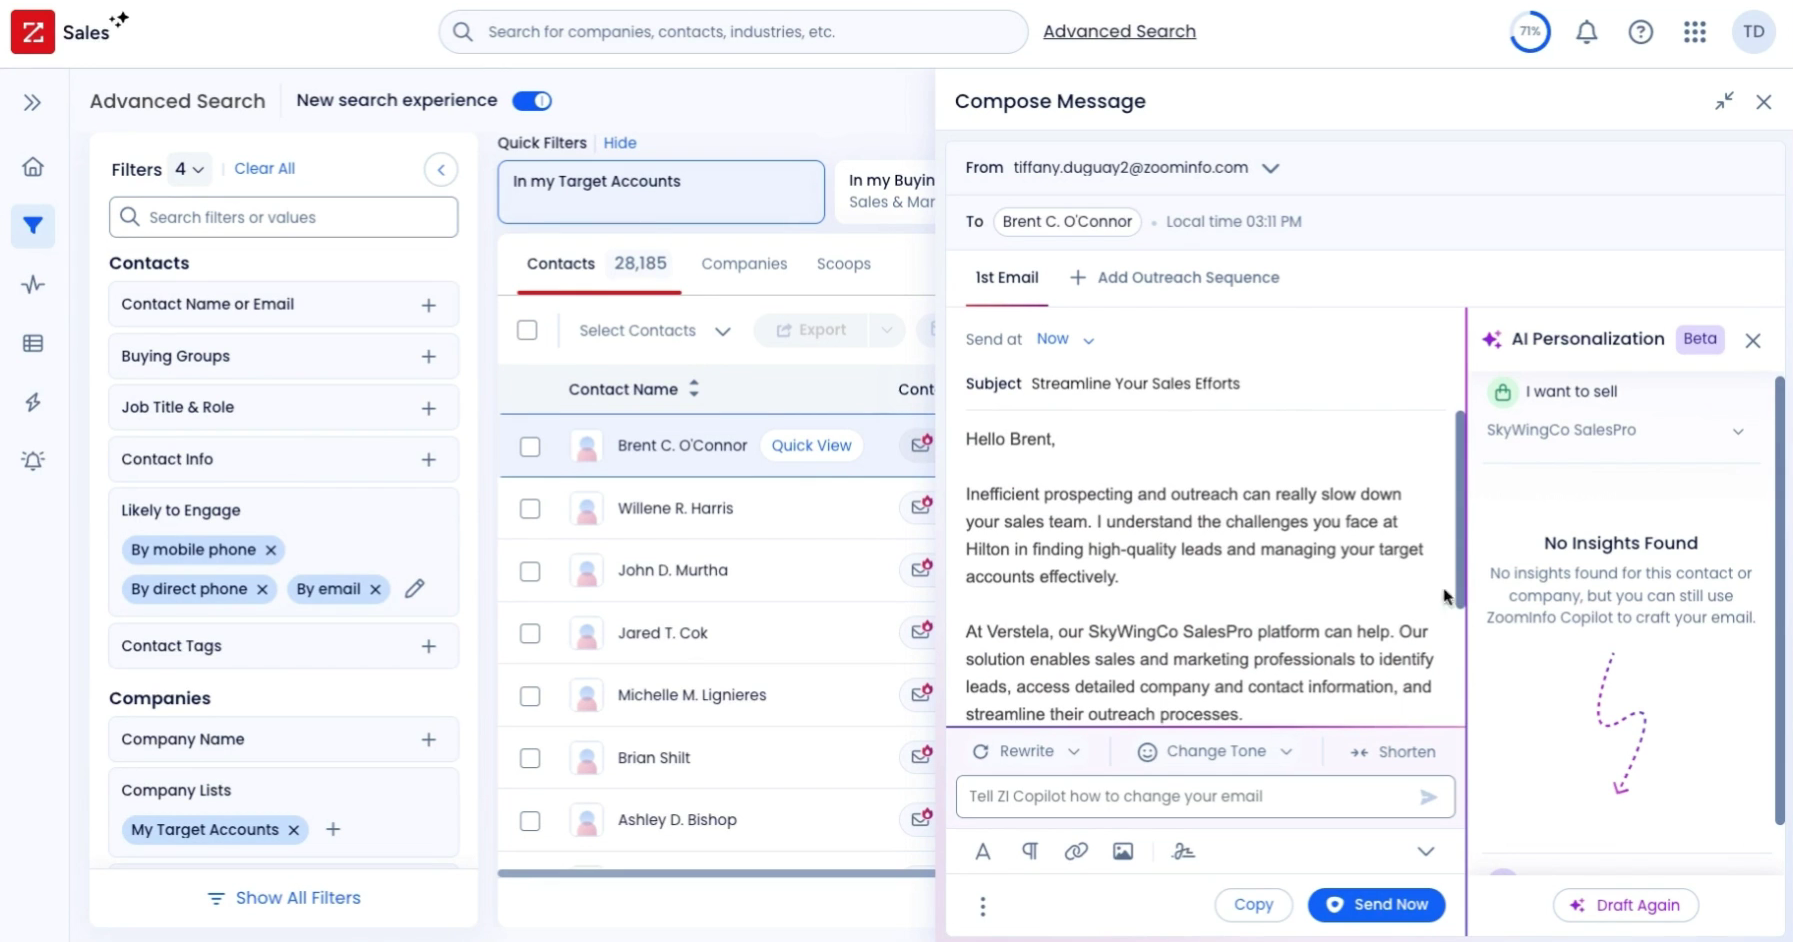Add another Company Lists value
Screen dimensions: 1793x942
coord(334,829)
